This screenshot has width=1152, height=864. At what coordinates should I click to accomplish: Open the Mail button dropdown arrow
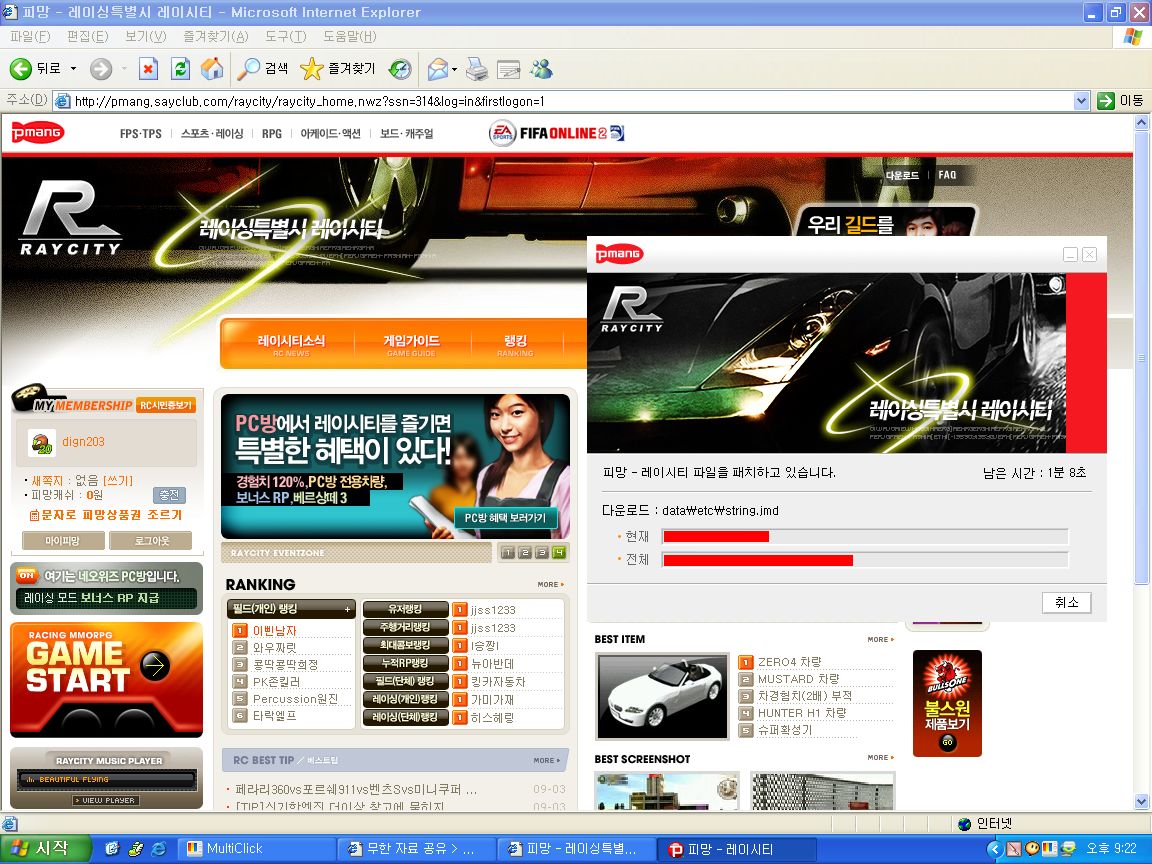454,70
